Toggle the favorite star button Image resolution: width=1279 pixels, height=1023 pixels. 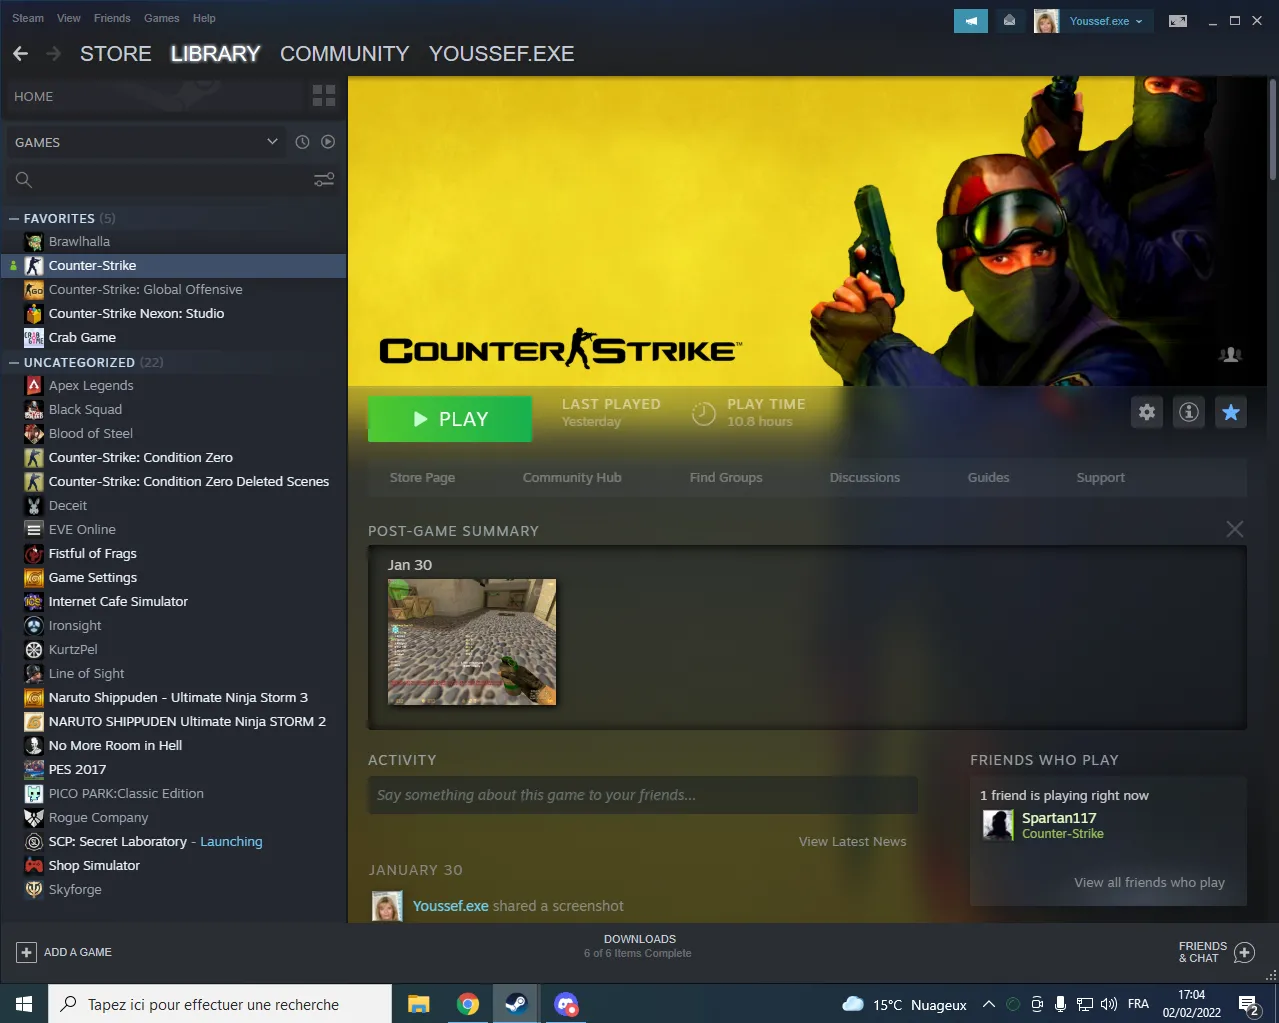point(1231,412)
